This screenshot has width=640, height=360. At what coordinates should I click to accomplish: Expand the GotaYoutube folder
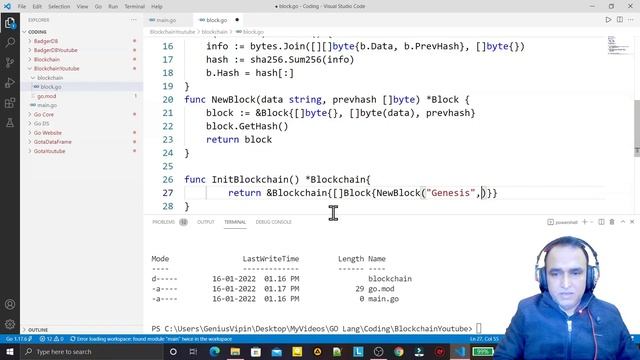(x=82, y=151)
